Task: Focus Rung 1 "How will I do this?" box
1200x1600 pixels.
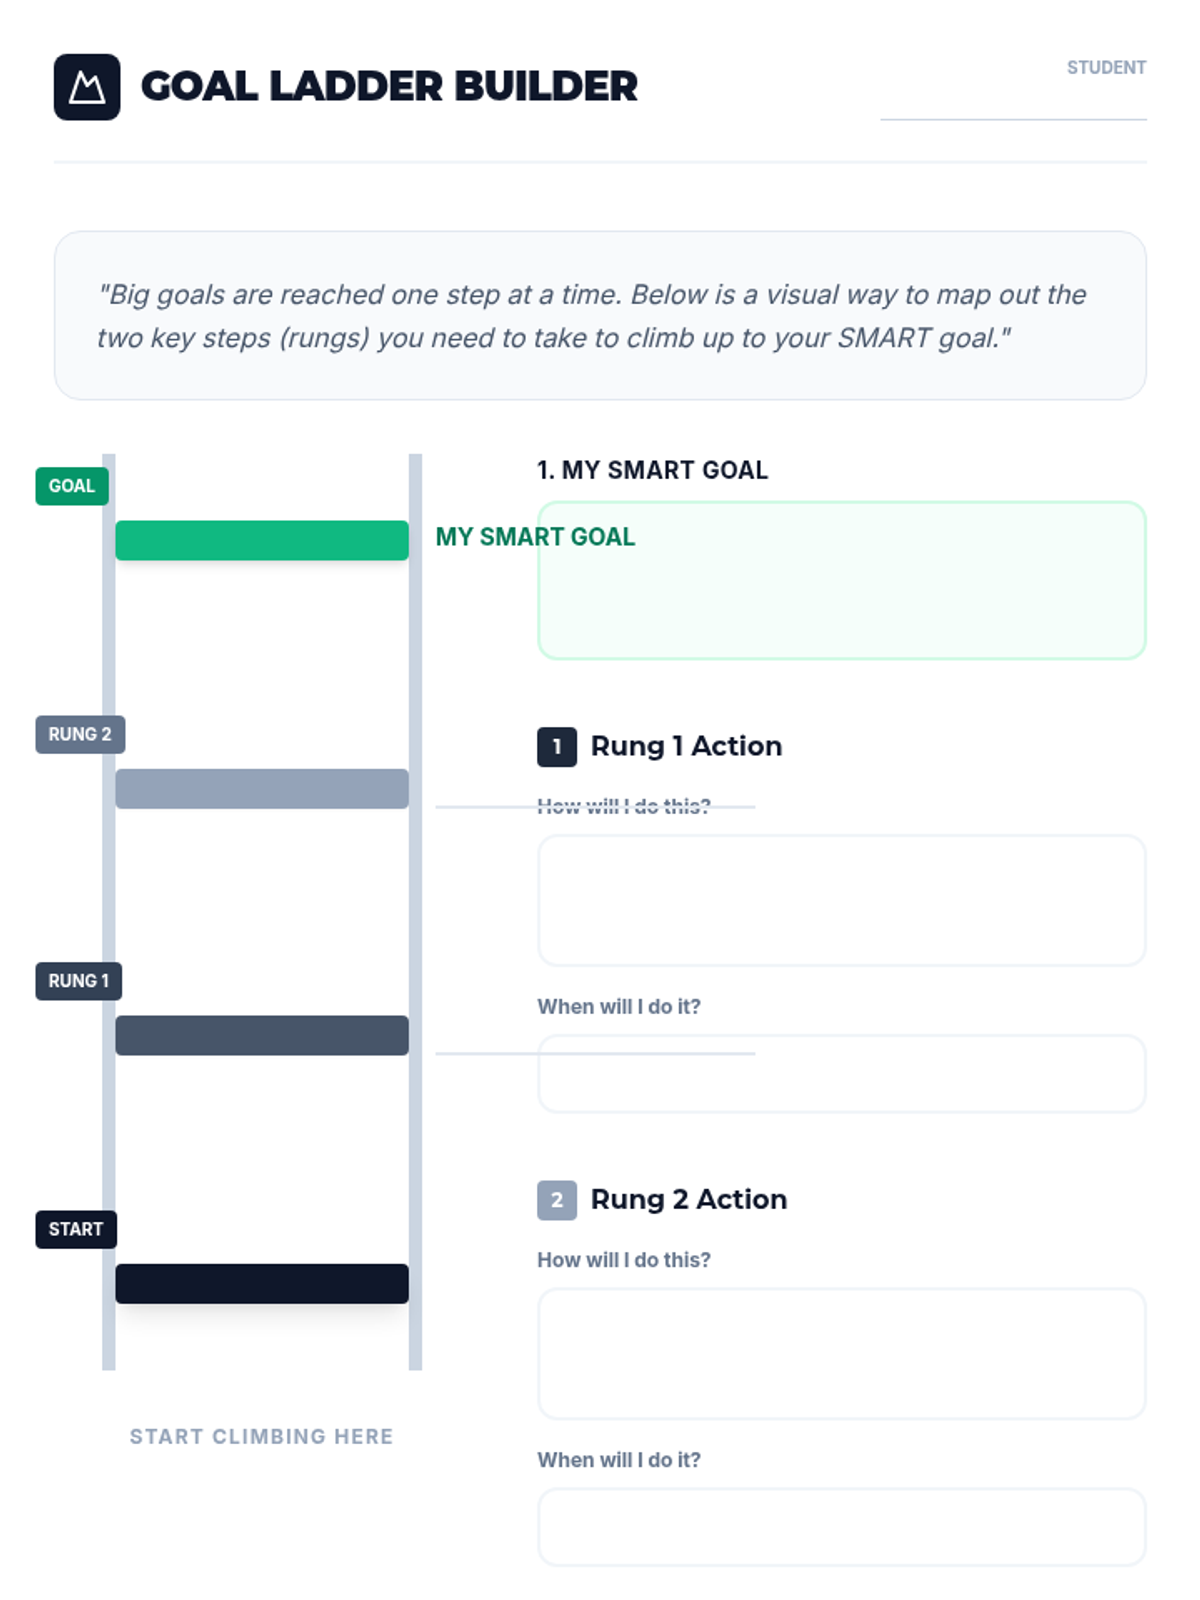Action: point(842,901)
